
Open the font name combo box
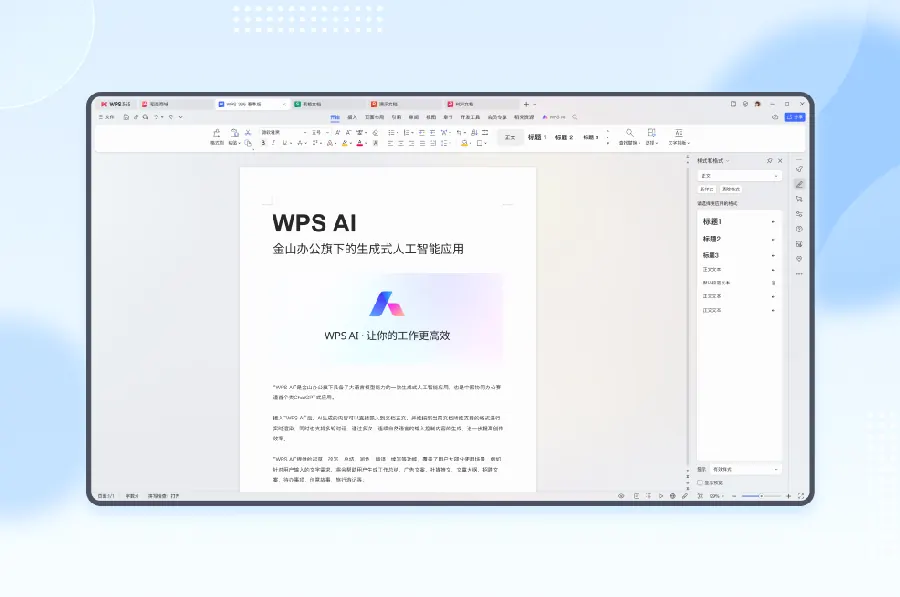coord(284,133)
